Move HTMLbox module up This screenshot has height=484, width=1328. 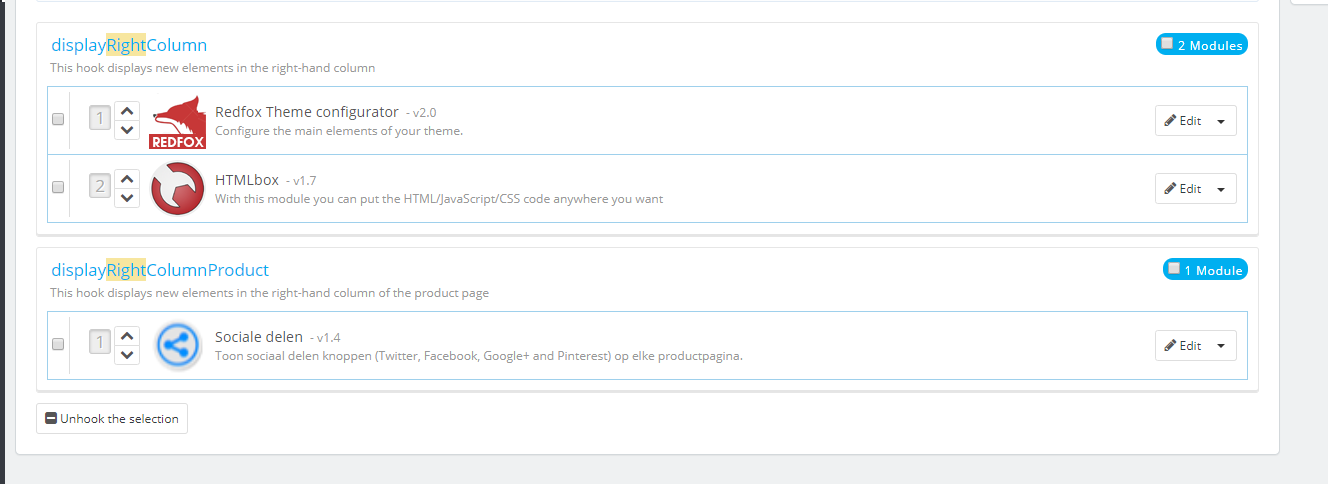(127, 179)
